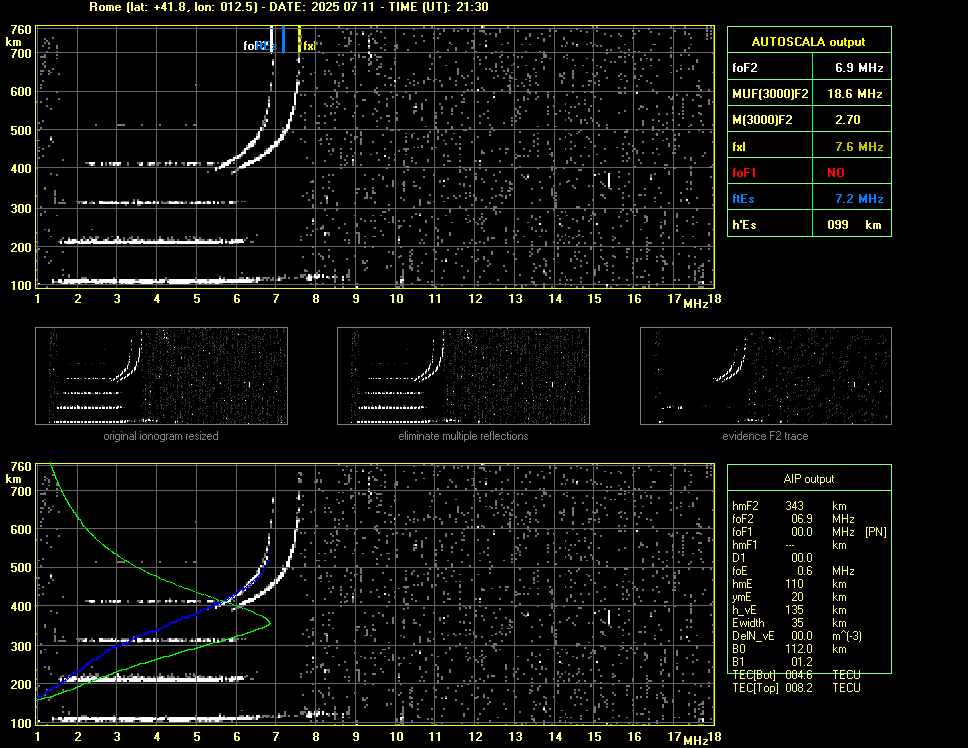Select the '0.6' foE value
Viewport: 968px width, 748px height.
coord(804,571)
